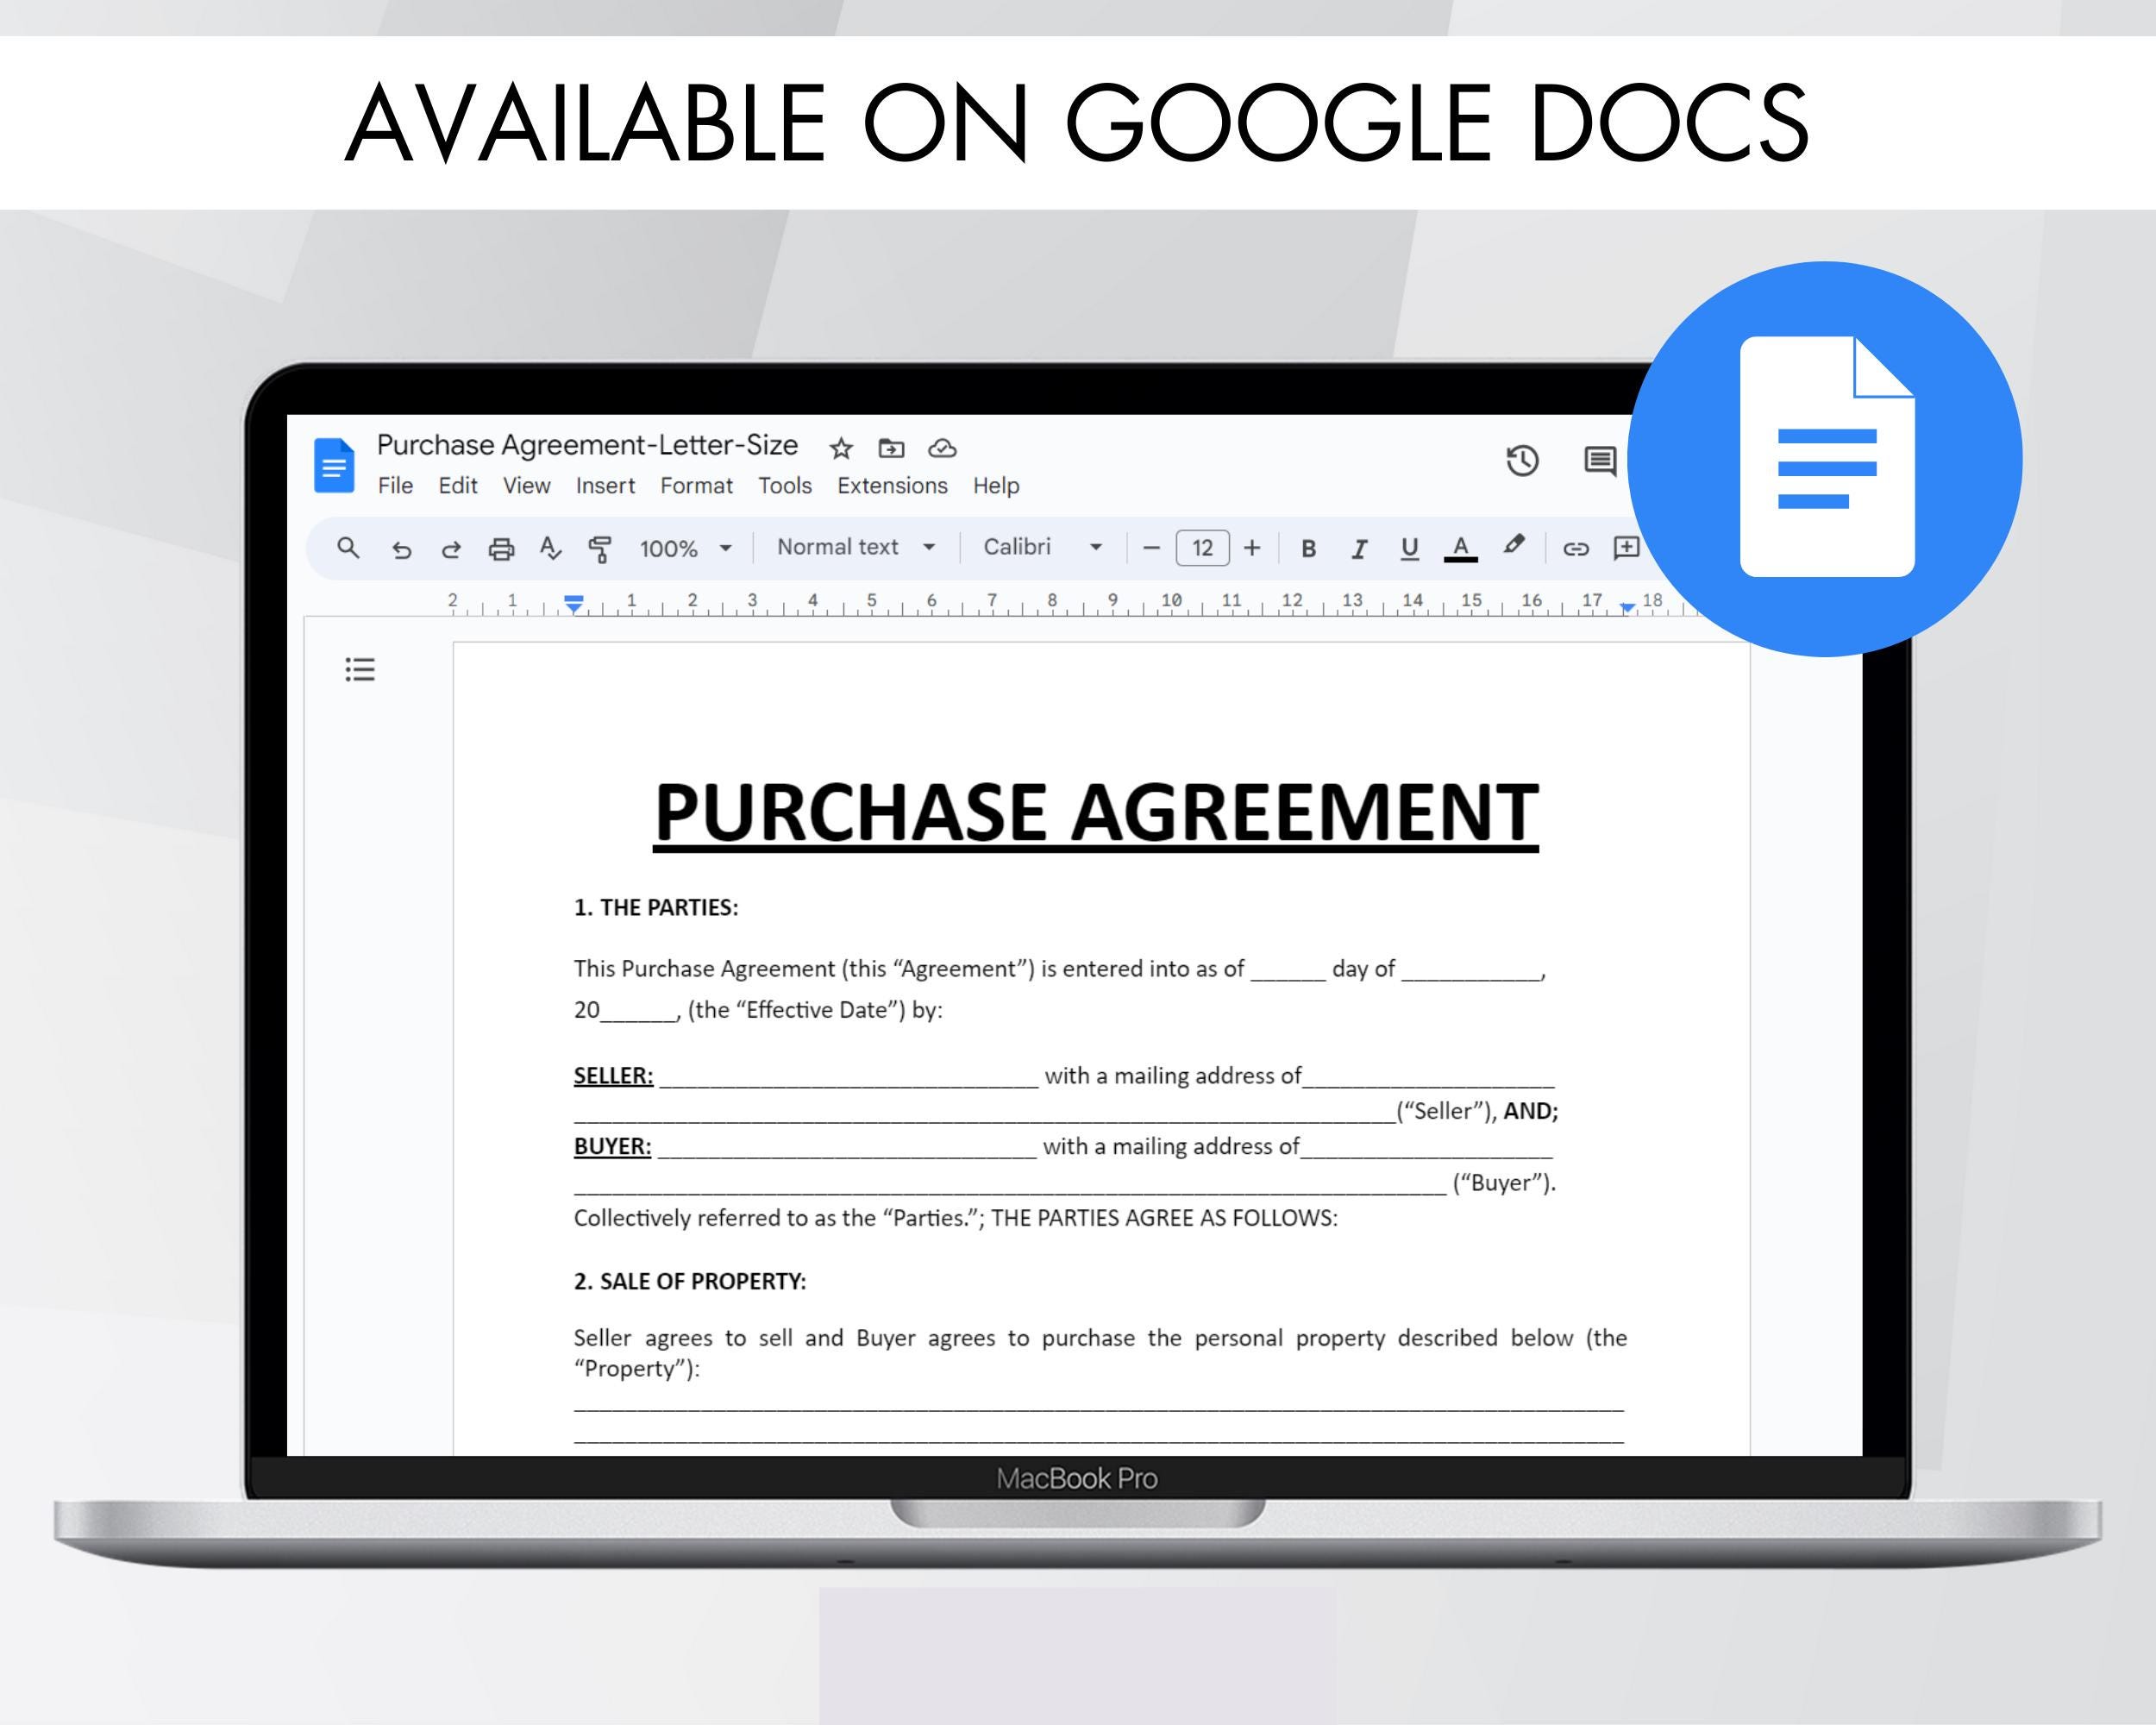
Task: Open the Insert menu
Action: [605, 485]
